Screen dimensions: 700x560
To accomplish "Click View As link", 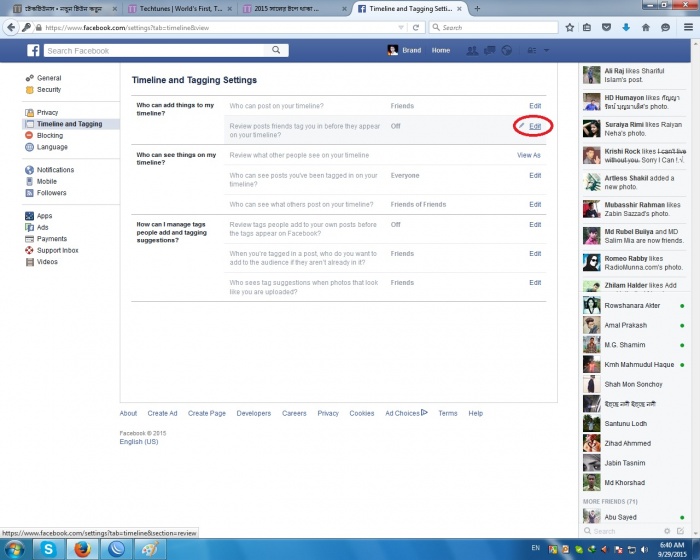I will 529,155.
